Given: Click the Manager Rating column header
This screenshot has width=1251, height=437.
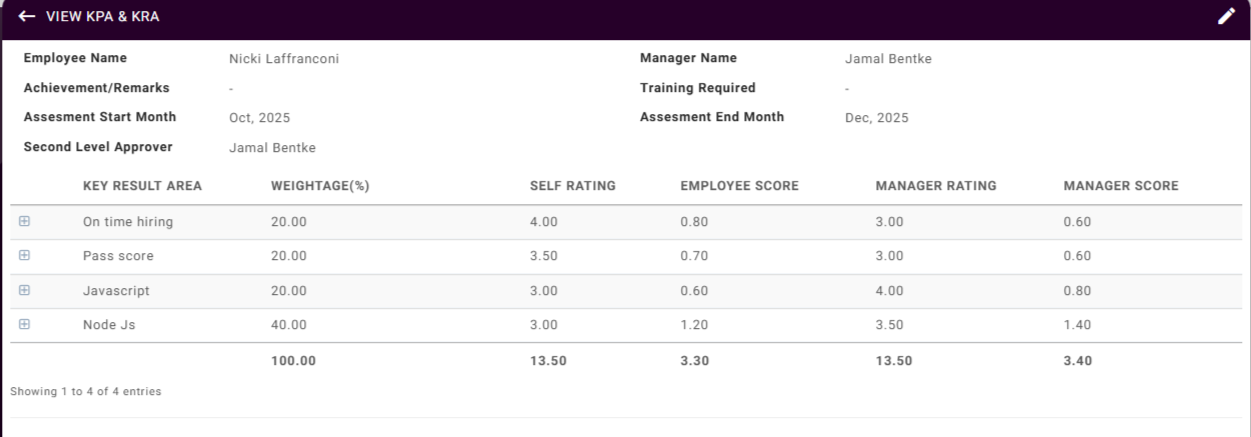Looking at the screenshot, I should [x=935, y=186].
